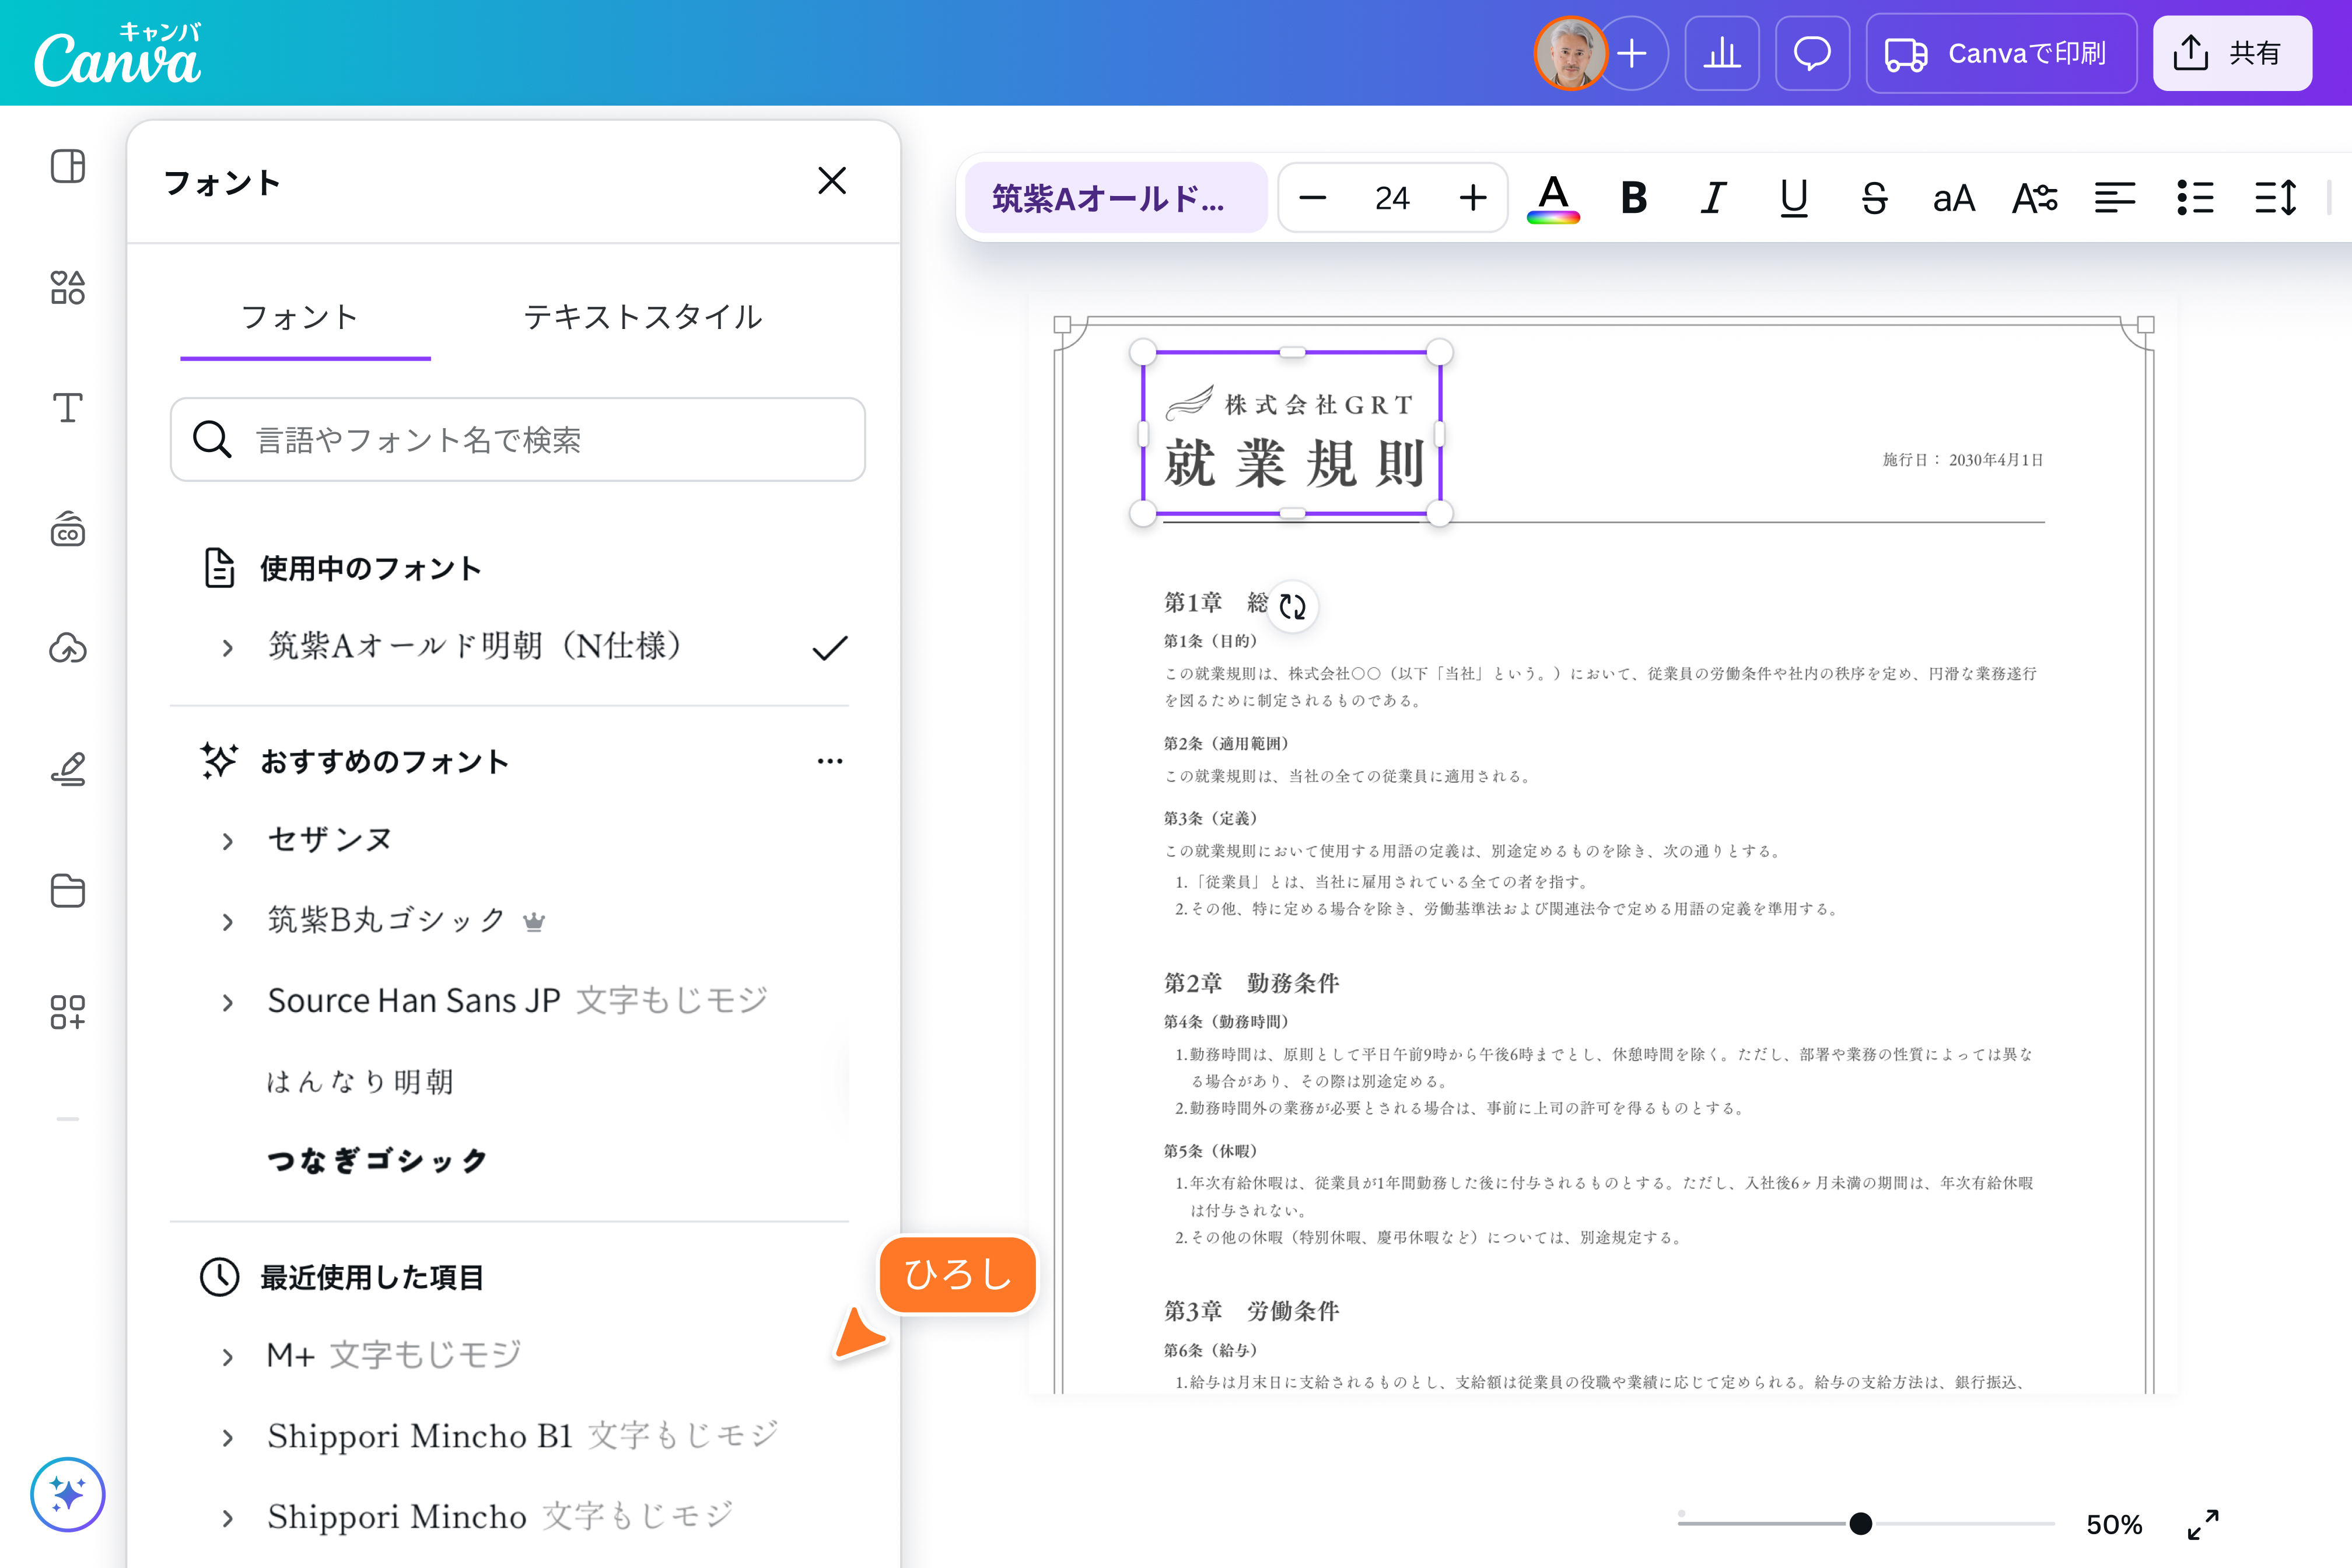2352x1568 pixels.
Task: Click the Canvaで印刷 button
Action: click(x=2001, y=53)
